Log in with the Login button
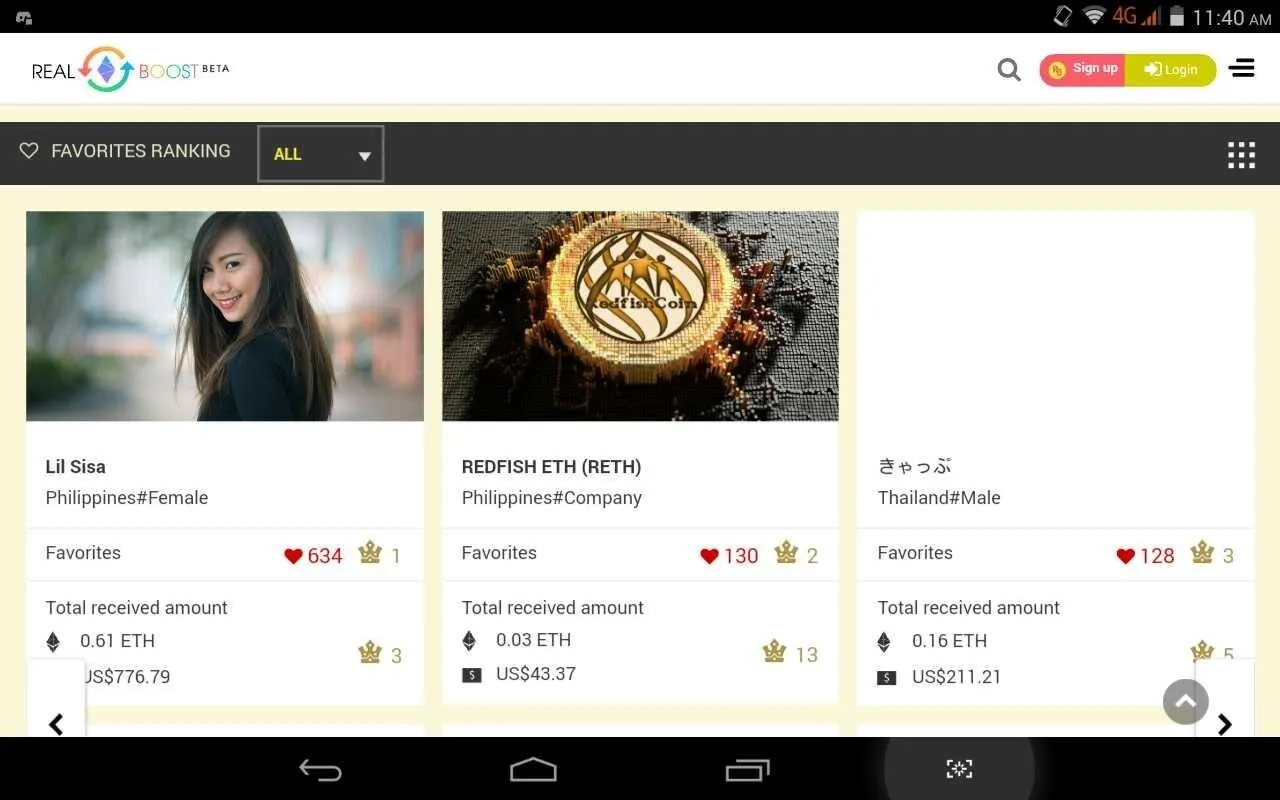 tap(1171, 70)
